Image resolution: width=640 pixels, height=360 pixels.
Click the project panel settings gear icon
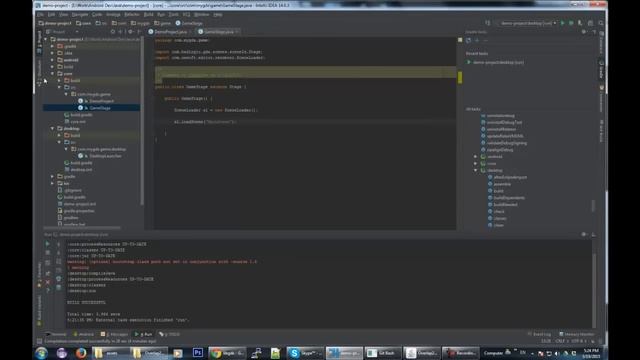coord(130,32)
